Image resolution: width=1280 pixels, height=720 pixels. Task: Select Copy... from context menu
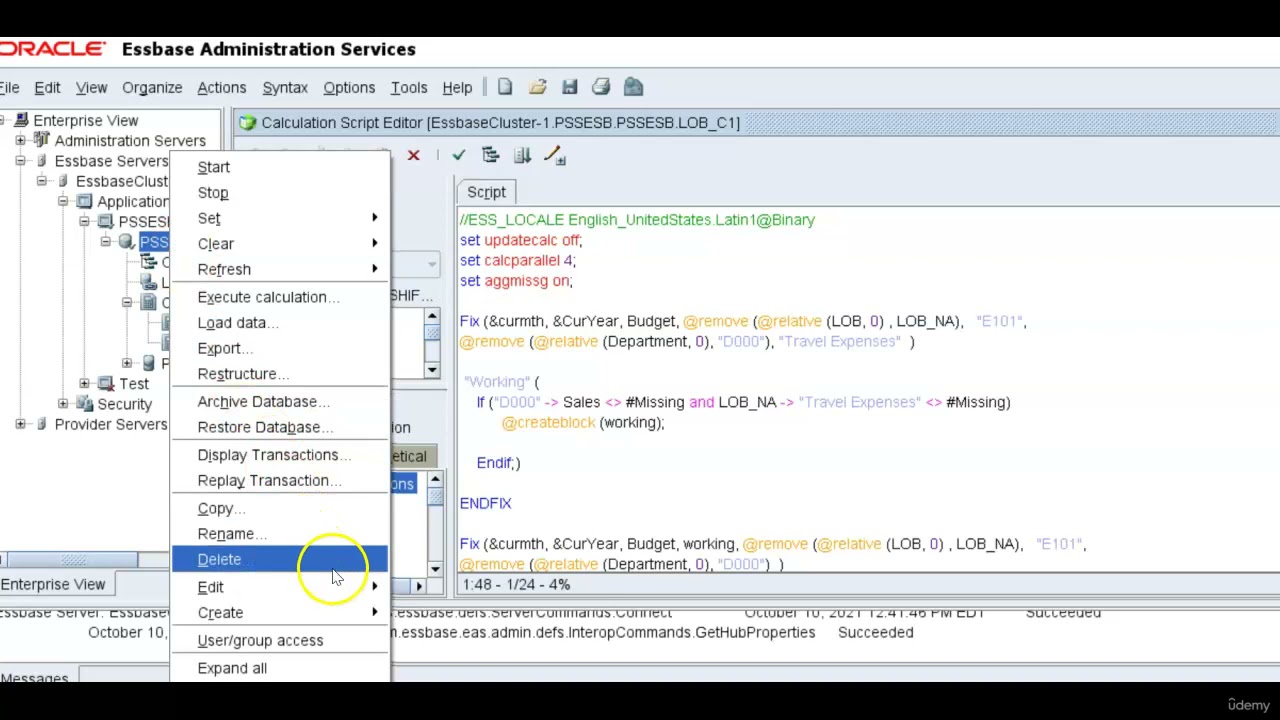click(x=279, y=508)
